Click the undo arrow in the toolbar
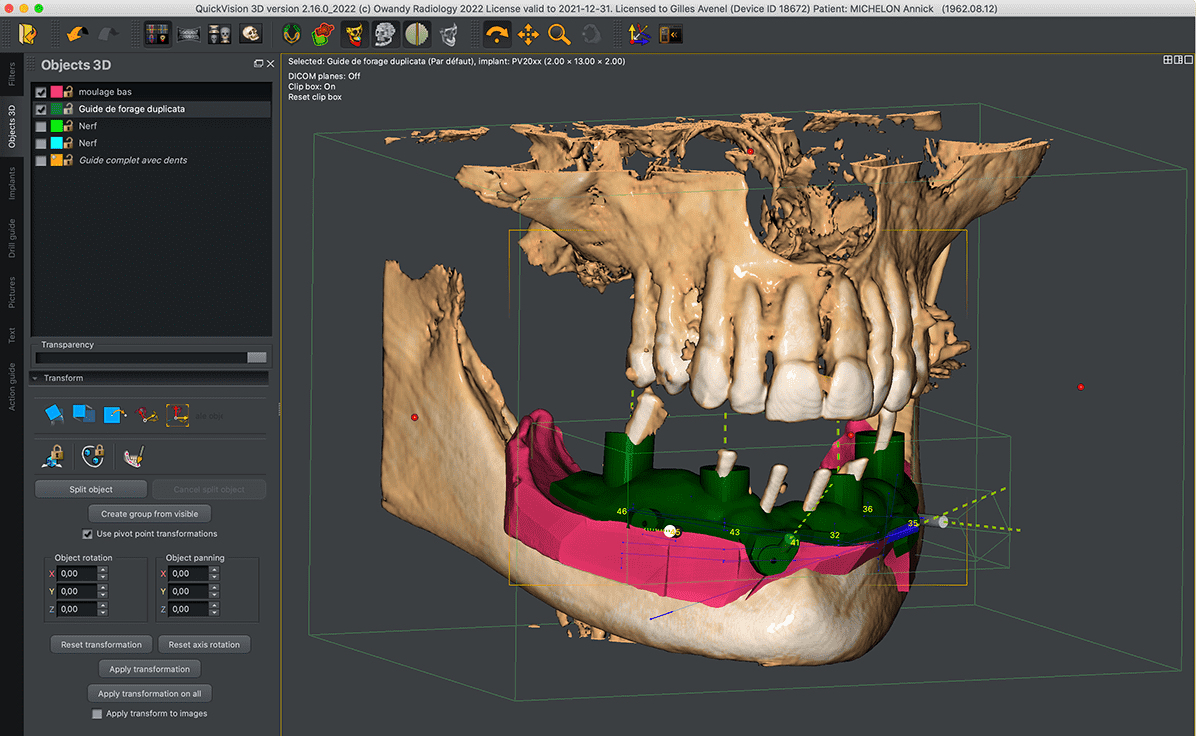This screenshot has height=736, width=1197. [x=75, y=35]
